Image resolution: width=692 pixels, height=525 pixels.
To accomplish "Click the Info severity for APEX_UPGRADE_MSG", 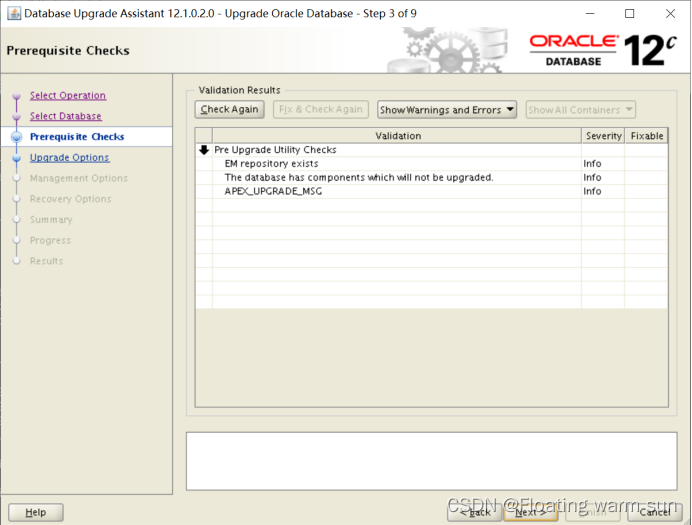I will click(592, 191).
